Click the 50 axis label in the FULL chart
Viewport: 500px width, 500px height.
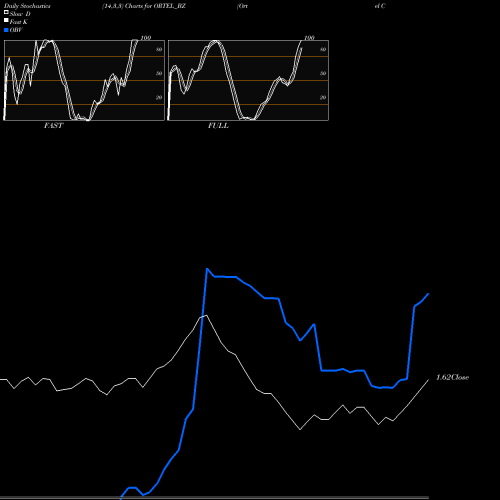point(323,73)
